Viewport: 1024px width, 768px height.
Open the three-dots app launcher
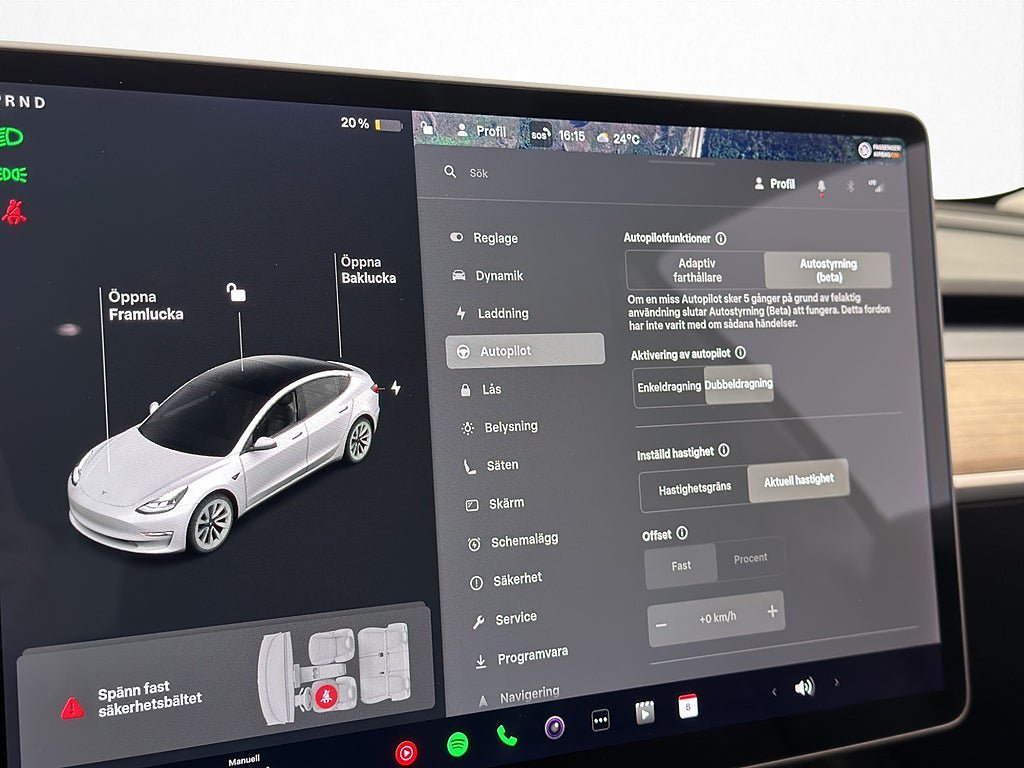coord(600,720)
